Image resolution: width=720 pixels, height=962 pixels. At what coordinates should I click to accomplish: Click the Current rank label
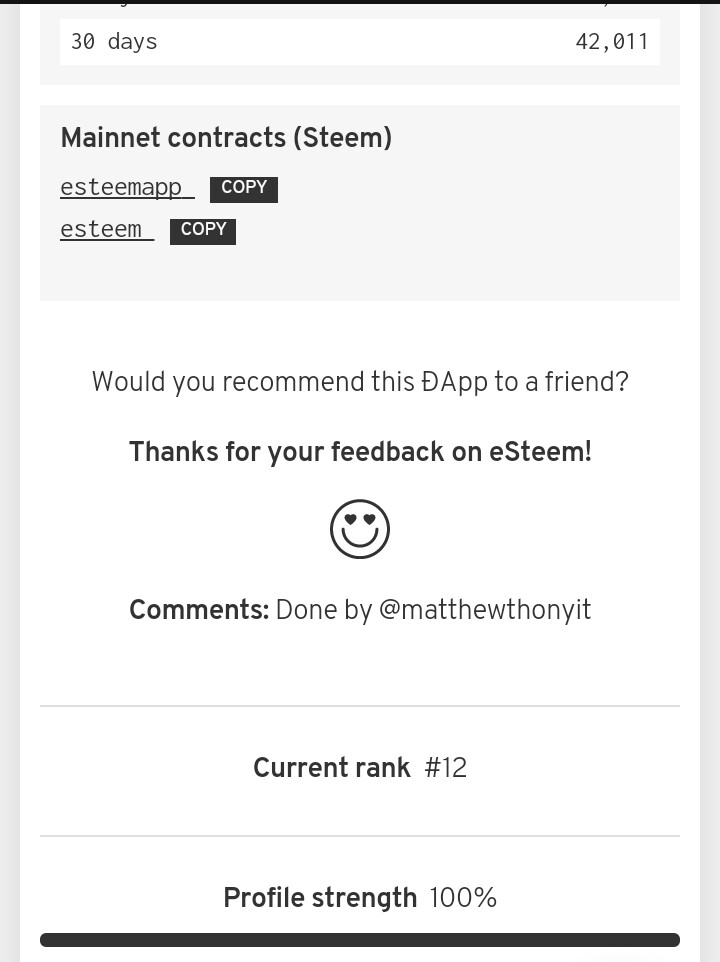331,768
